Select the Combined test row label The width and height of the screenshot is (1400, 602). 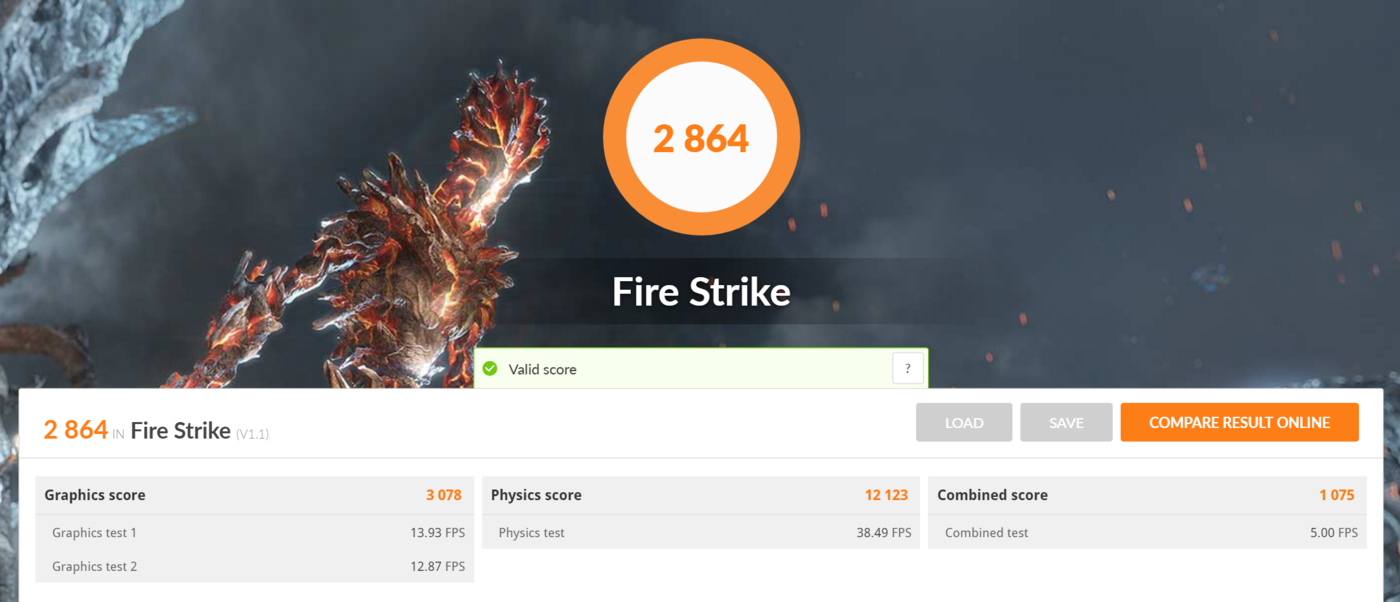(986, 533)
